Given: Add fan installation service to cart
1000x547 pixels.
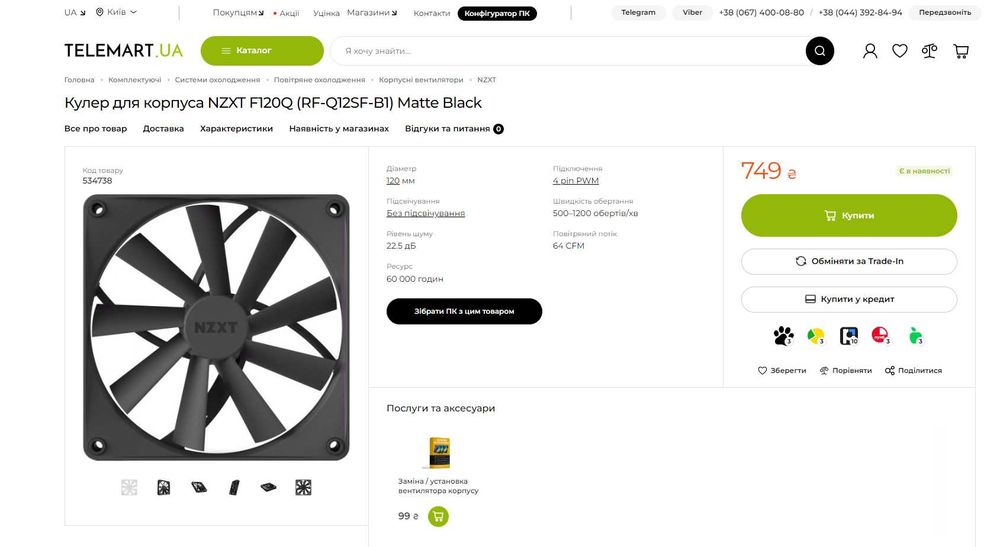Looking at the screenshot, I should [x=438, y=516].
